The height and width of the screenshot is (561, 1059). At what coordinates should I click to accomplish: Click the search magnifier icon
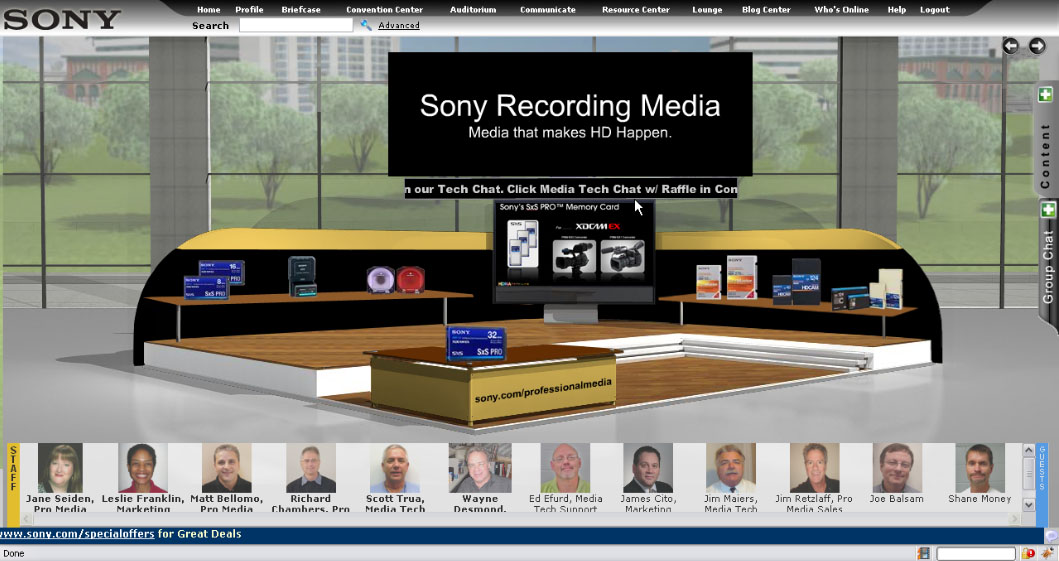click(x=365, y=25)
